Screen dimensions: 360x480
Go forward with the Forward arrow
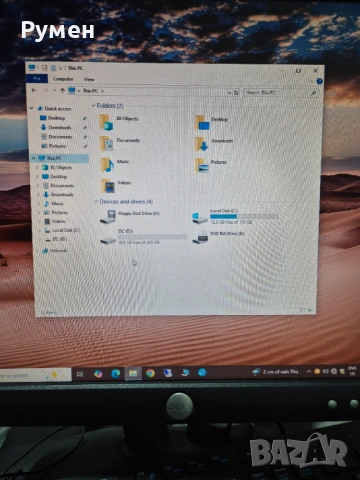(46, 90)
